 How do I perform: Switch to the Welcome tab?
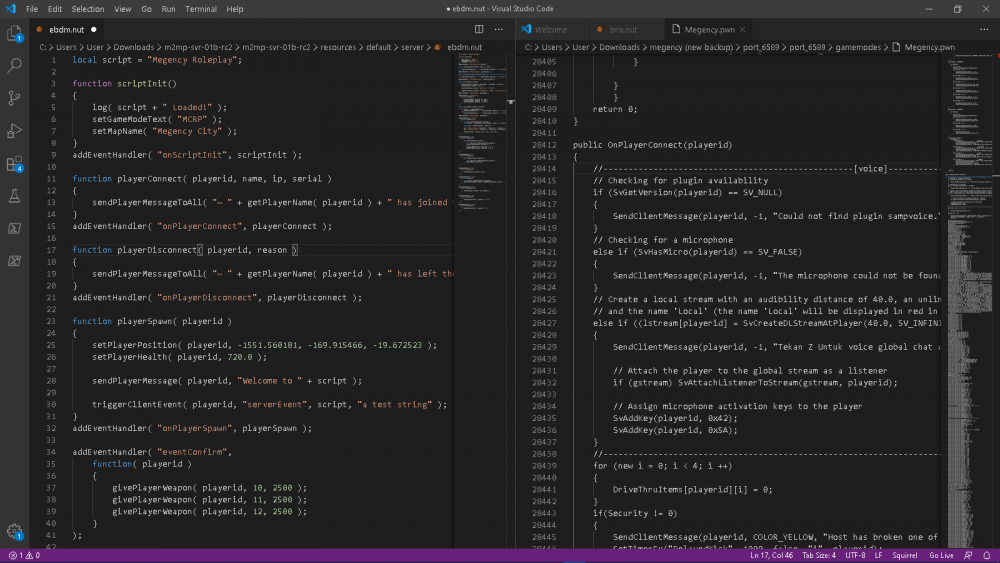(550, 29)
